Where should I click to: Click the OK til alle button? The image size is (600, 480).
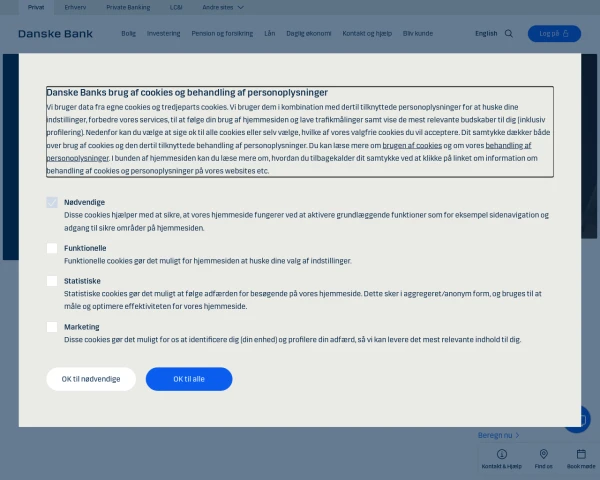pyautogui.click(x=189, y=379)
